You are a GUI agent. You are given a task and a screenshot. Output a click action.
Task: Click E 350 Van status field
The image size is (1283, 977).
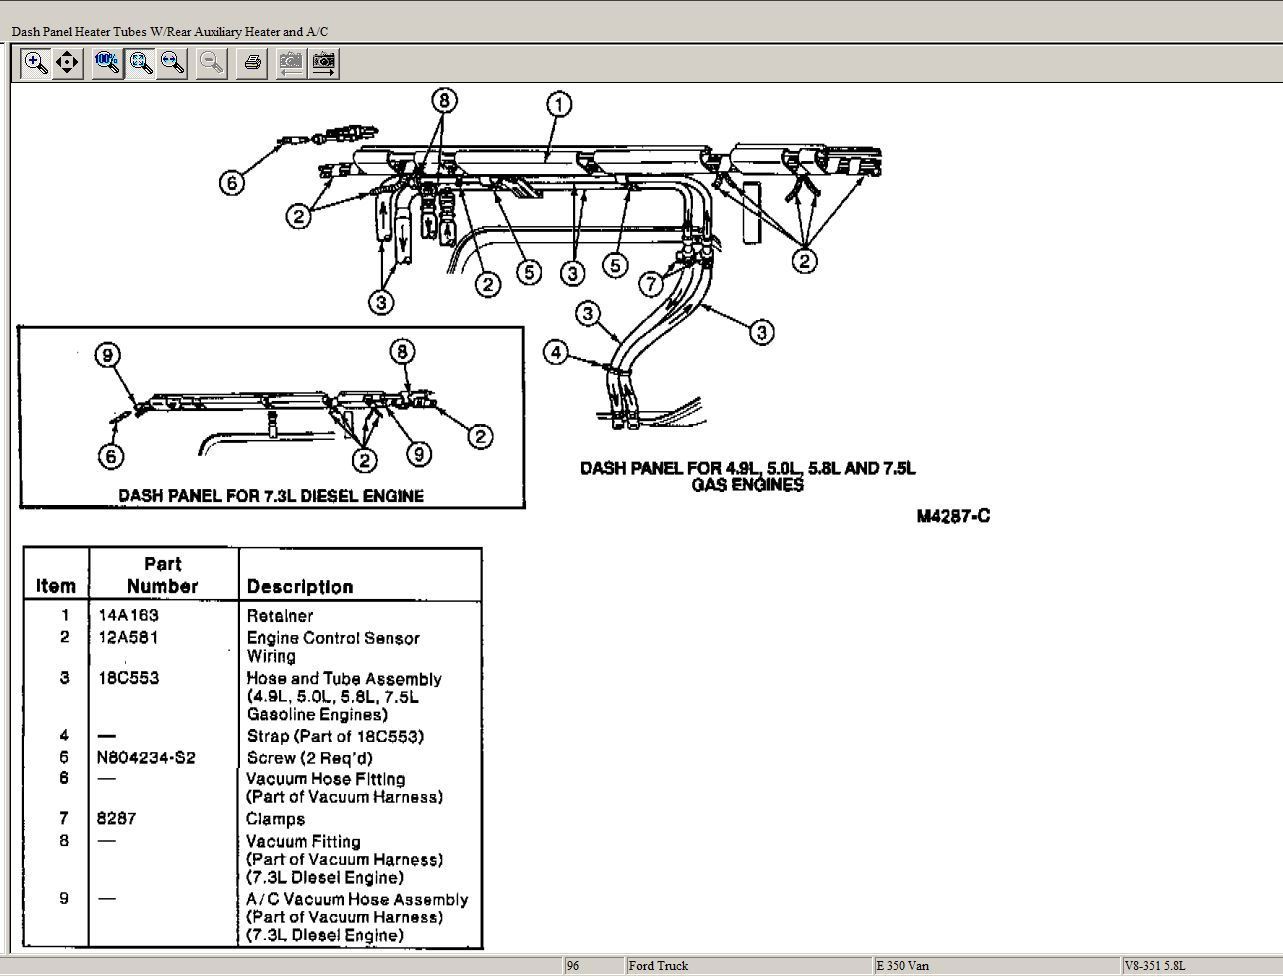[x=995, y=966]
